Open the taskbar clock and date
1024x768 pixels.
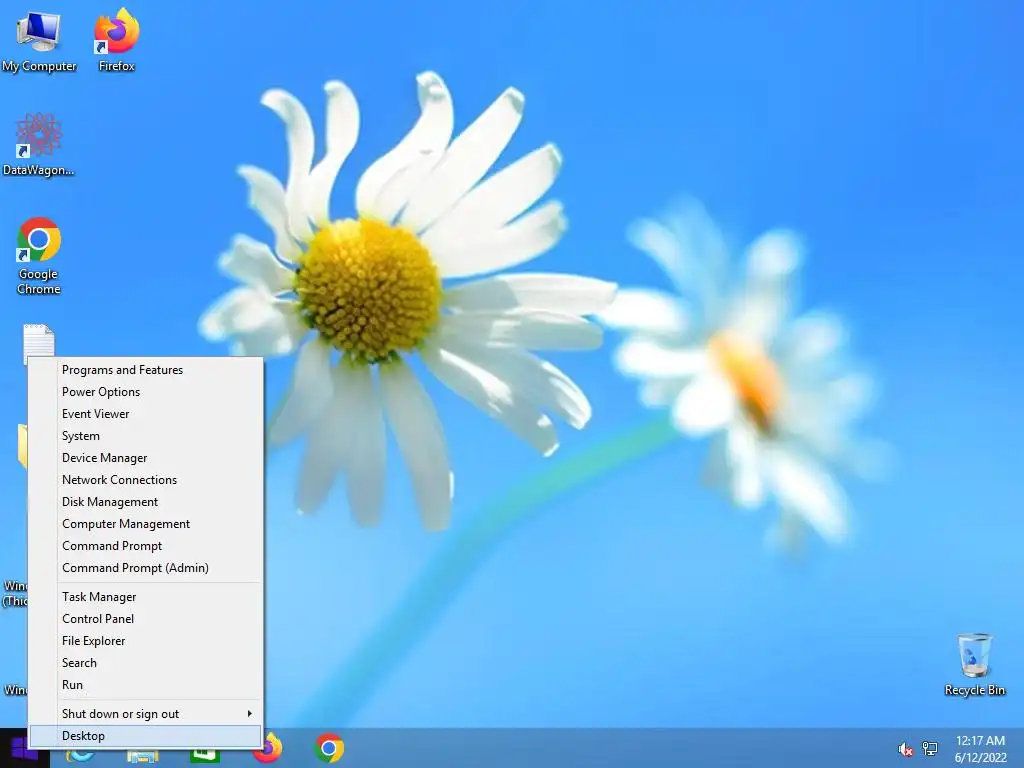coord(980,749)
